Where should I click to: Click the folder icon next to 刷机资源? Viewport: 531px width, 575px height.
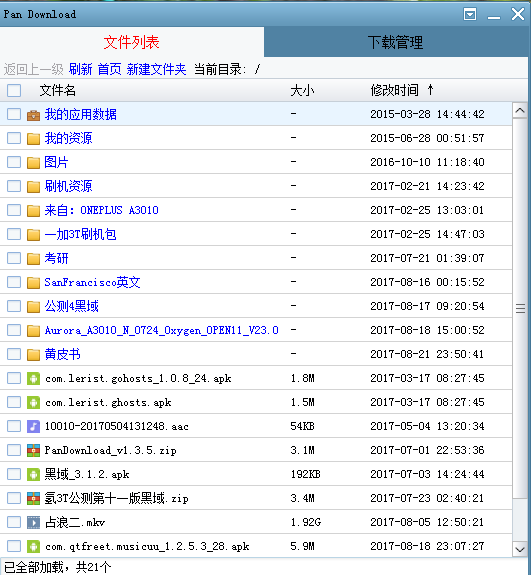[x=33, y=187]
